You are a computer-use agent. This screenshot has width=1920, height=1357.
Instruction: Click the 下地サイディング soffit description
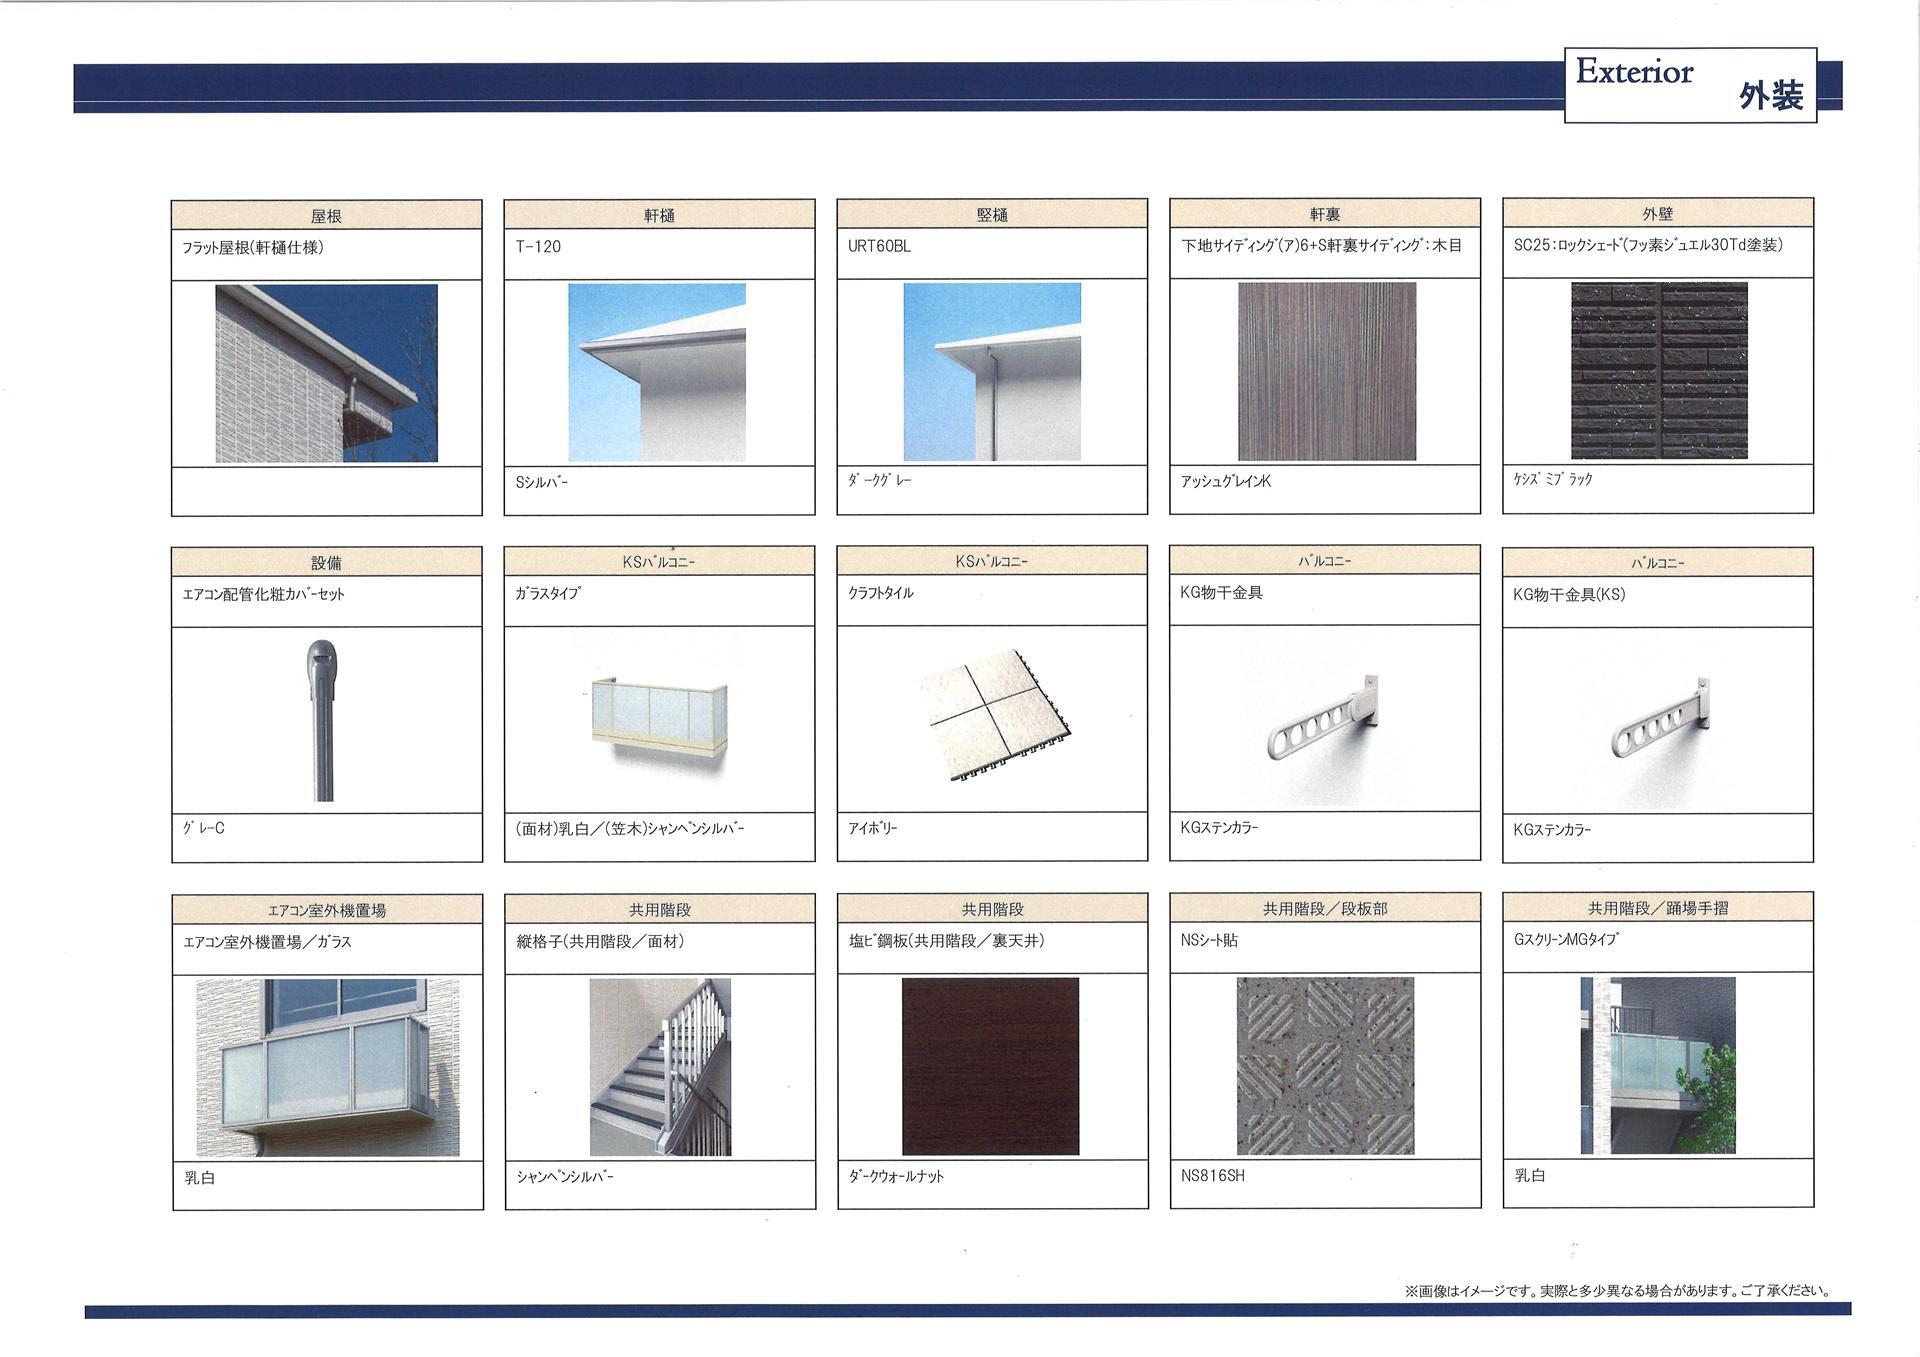coord(1321,245)
